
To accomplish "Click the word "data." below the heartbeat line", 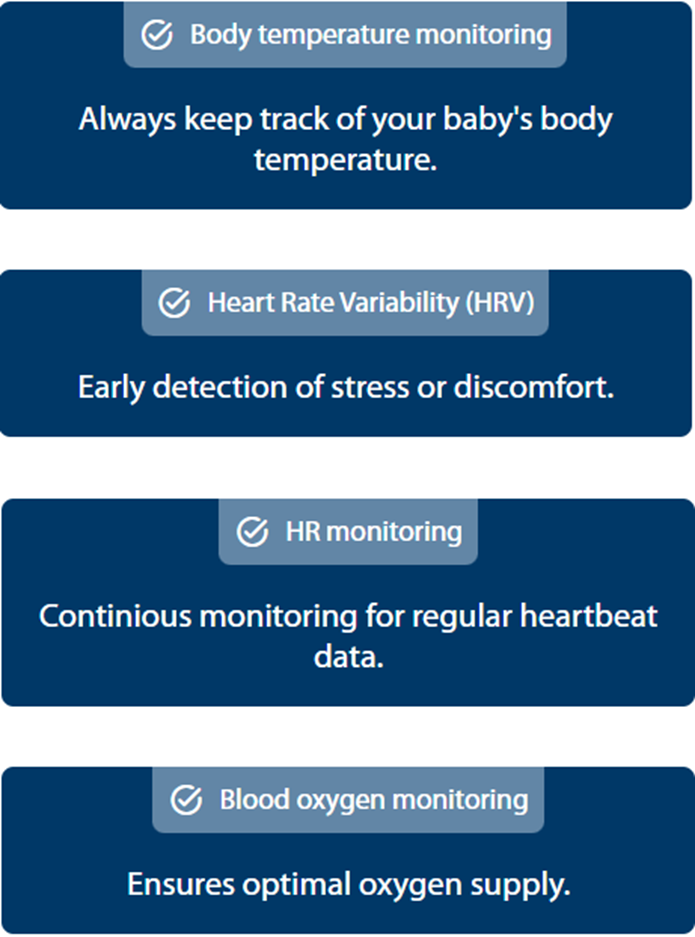I will (x=347, y=656).
